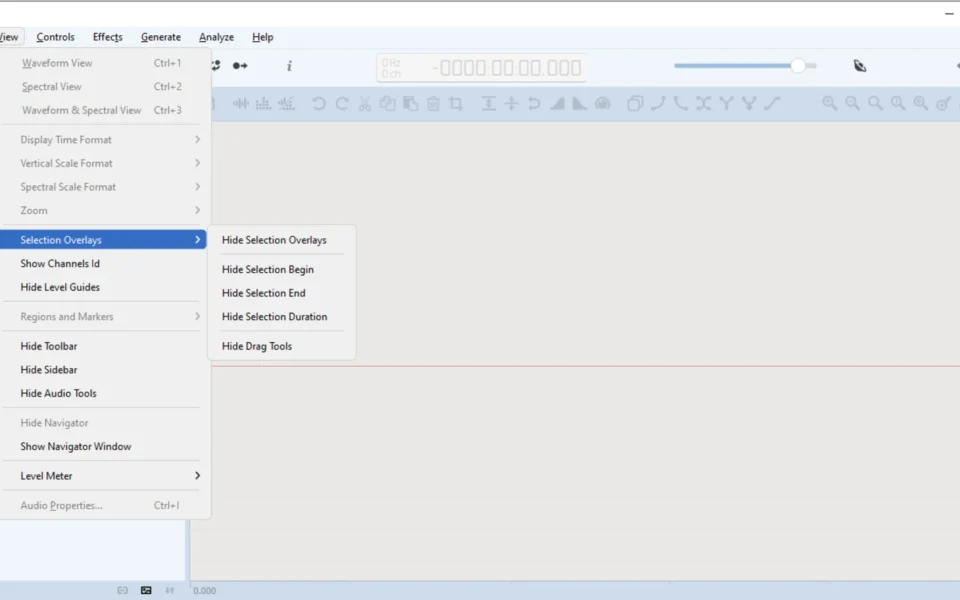Click the dot-with-arrow icon in the top bar
Screen dimensions: 960x600
tap(240, 66)
